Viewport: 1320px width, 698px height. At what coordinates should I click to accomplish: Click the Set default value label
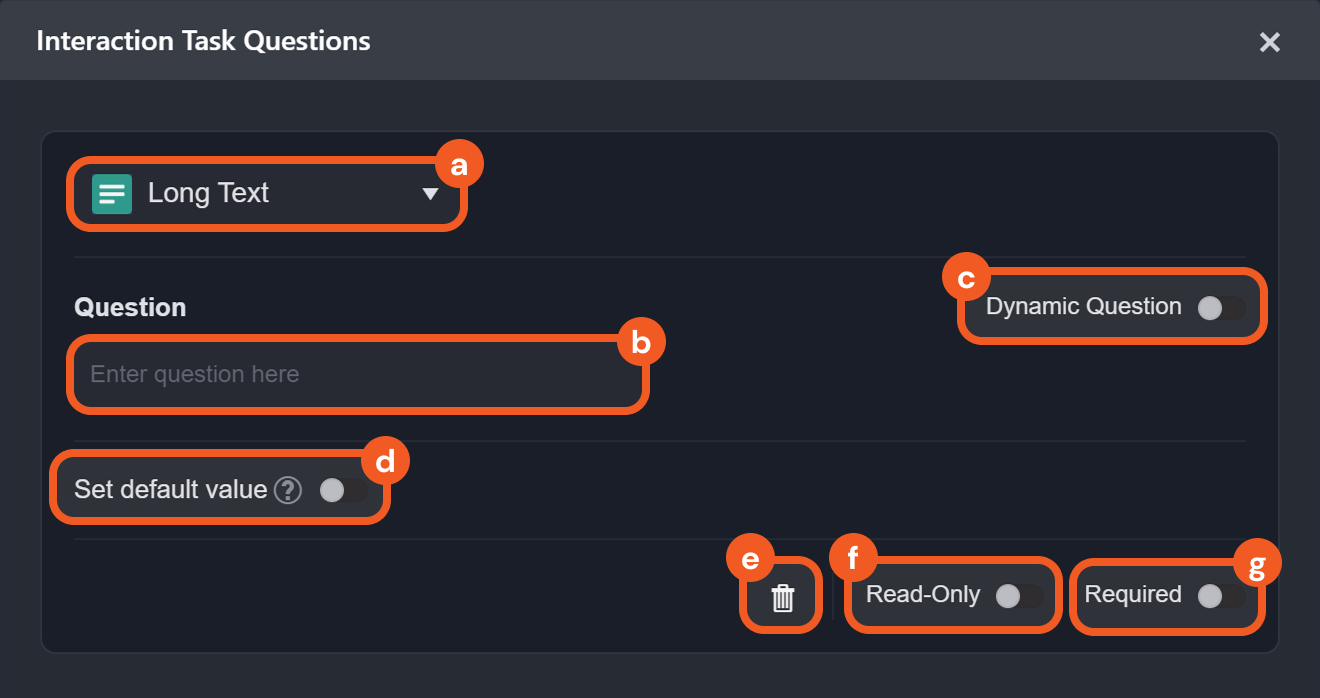tap(170, 490)
